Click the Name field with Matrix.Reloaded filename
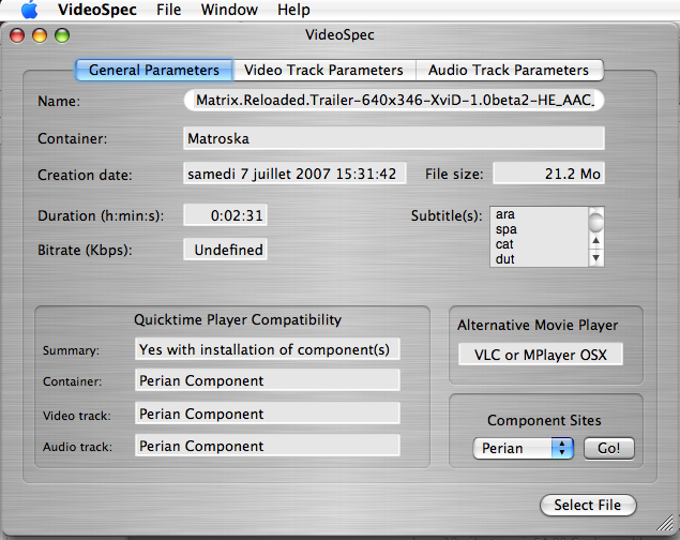Image resolution: width=680 pixels, height=540 pixels. 394,100
